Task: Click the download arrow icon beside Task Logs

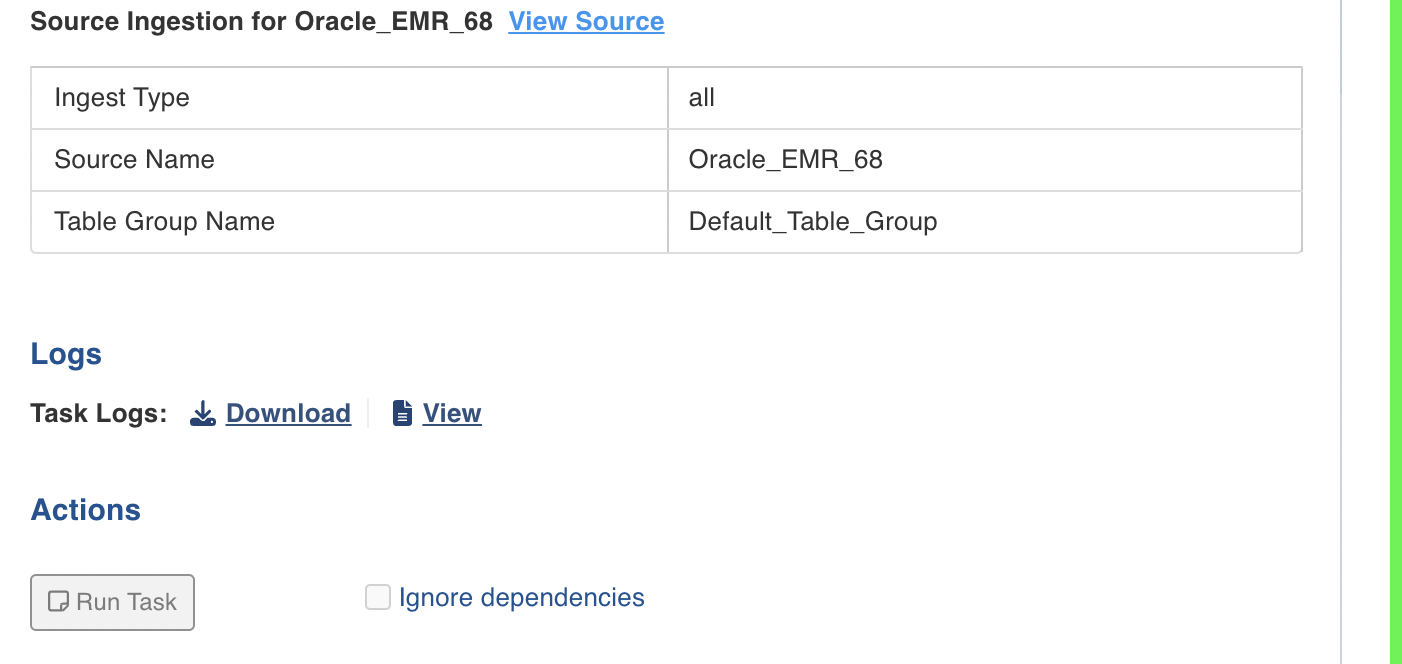Action: [203, 413]
